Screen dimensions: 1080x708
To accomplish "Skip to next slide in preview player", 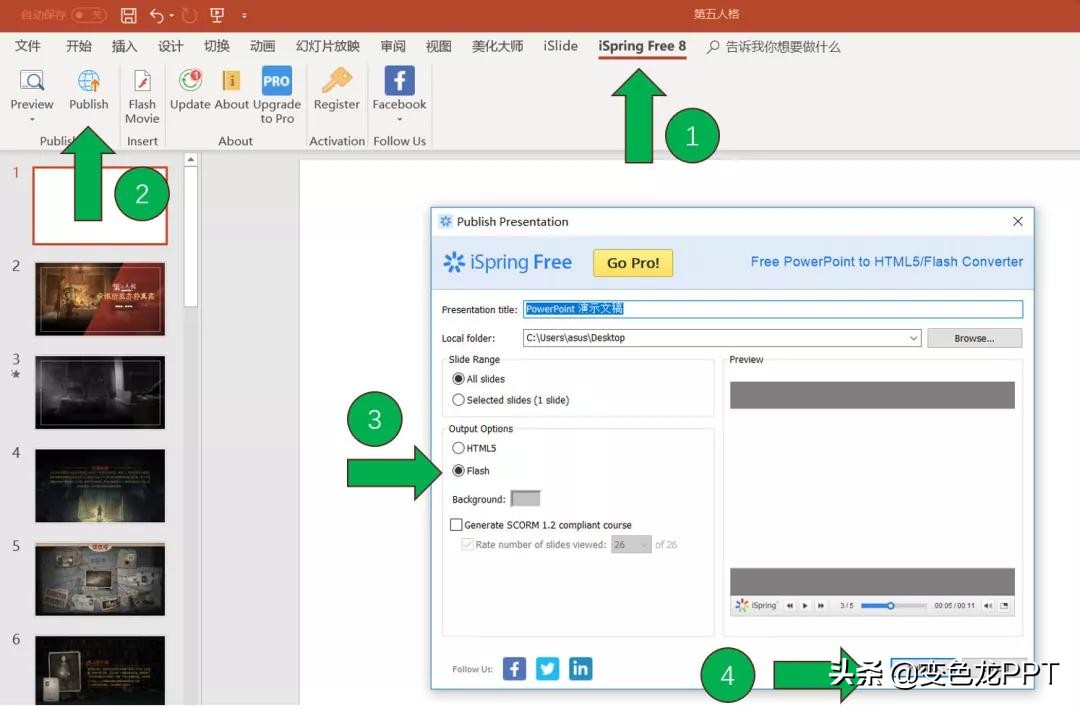I will pos(820,606).
